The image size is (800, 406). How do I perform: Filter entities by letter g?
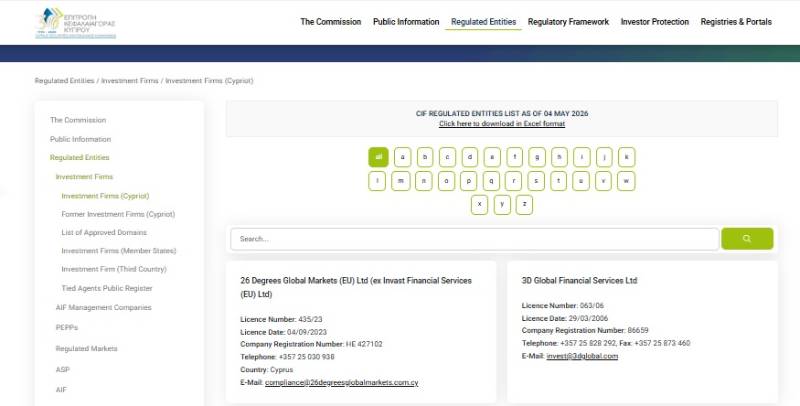[537, 157]
